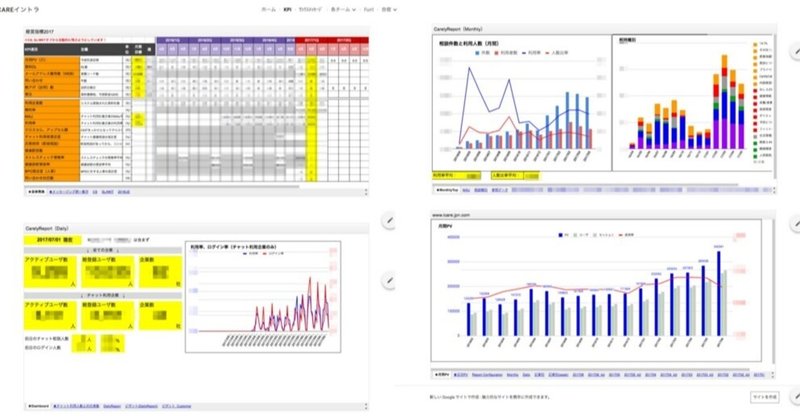Click the www.icare.jpn.com panel title

coord(451,215)
